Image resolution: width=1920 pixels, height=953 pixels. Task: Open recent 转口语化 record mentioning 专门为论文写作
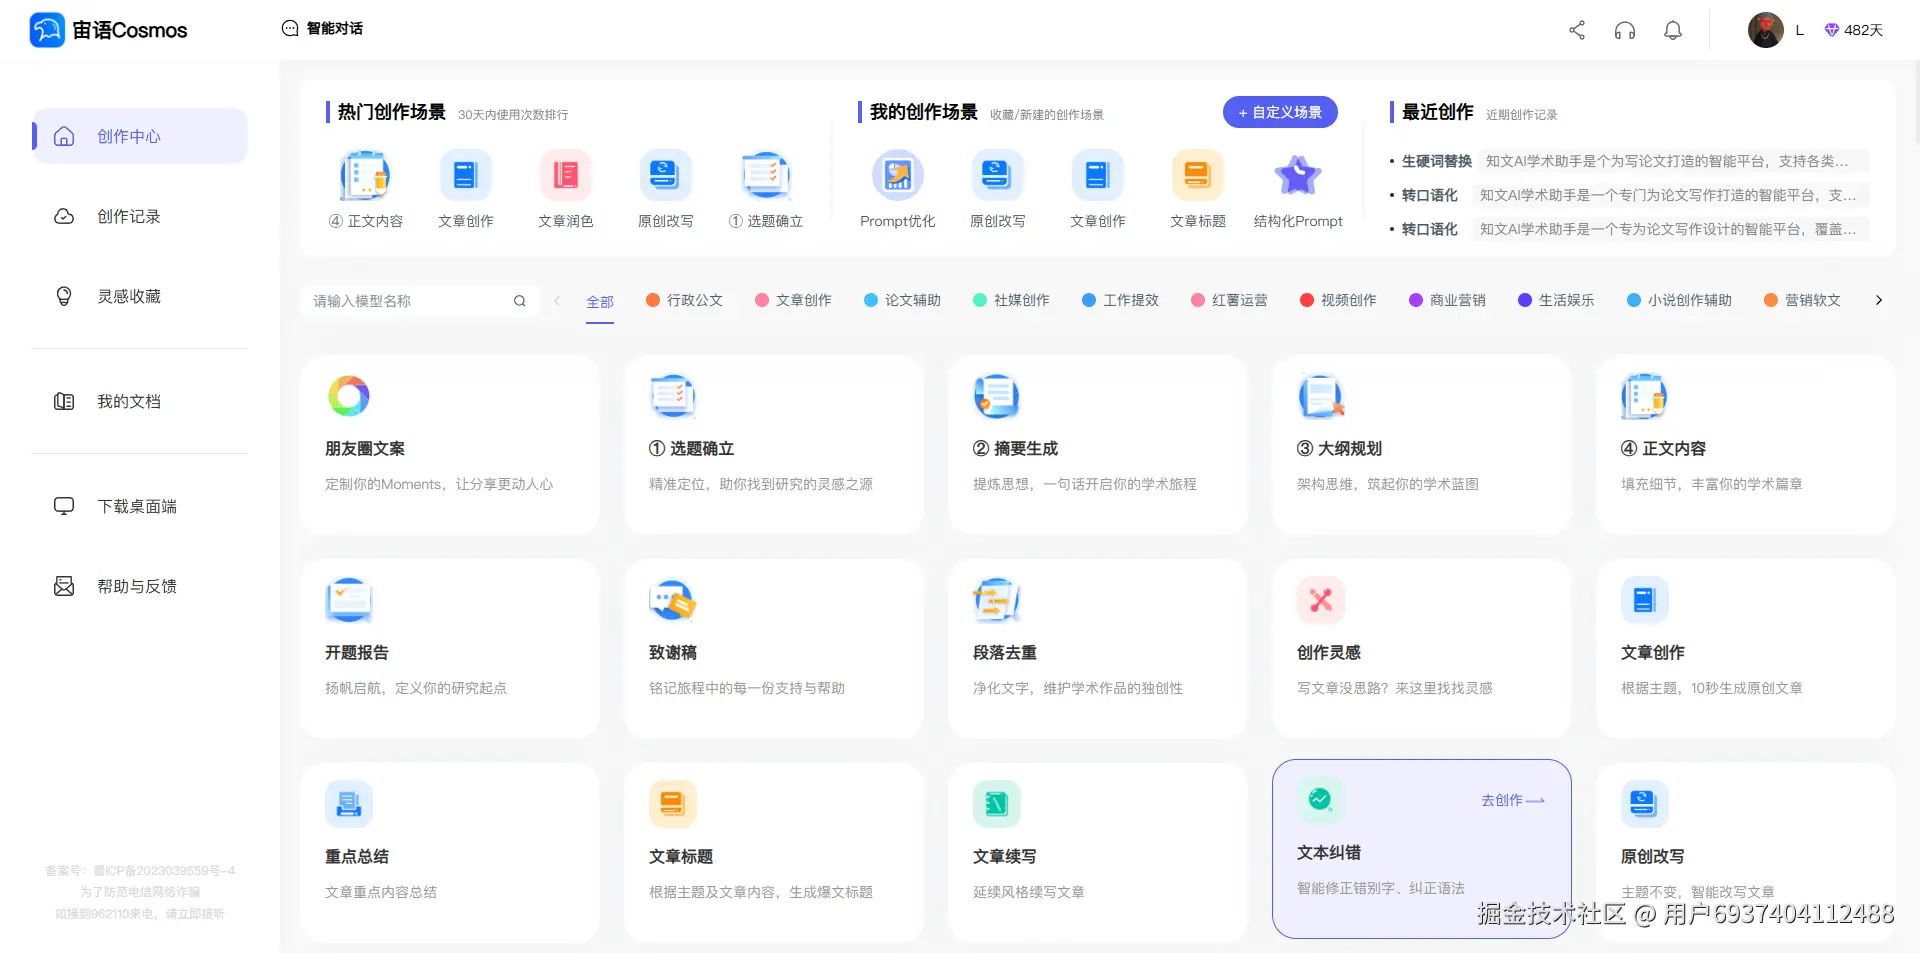tap(1629, 195)
